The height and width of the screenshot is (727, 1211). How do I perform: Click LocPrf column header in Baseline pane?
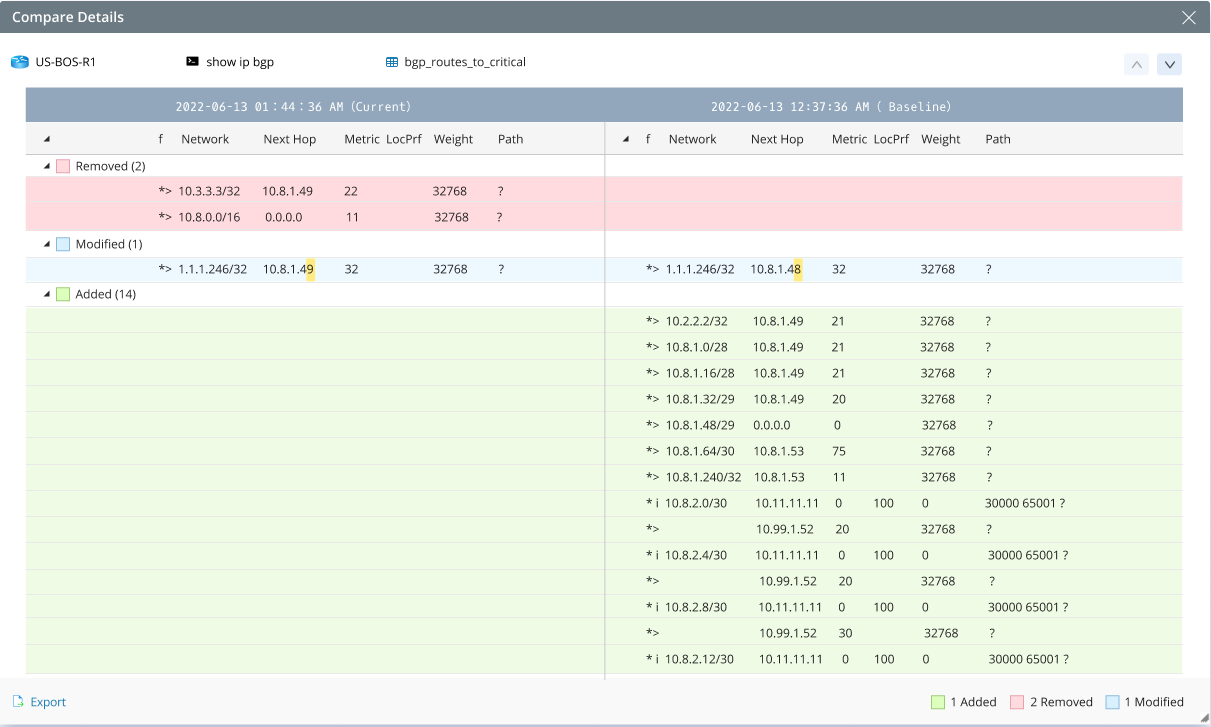click(x=891, y=139)
